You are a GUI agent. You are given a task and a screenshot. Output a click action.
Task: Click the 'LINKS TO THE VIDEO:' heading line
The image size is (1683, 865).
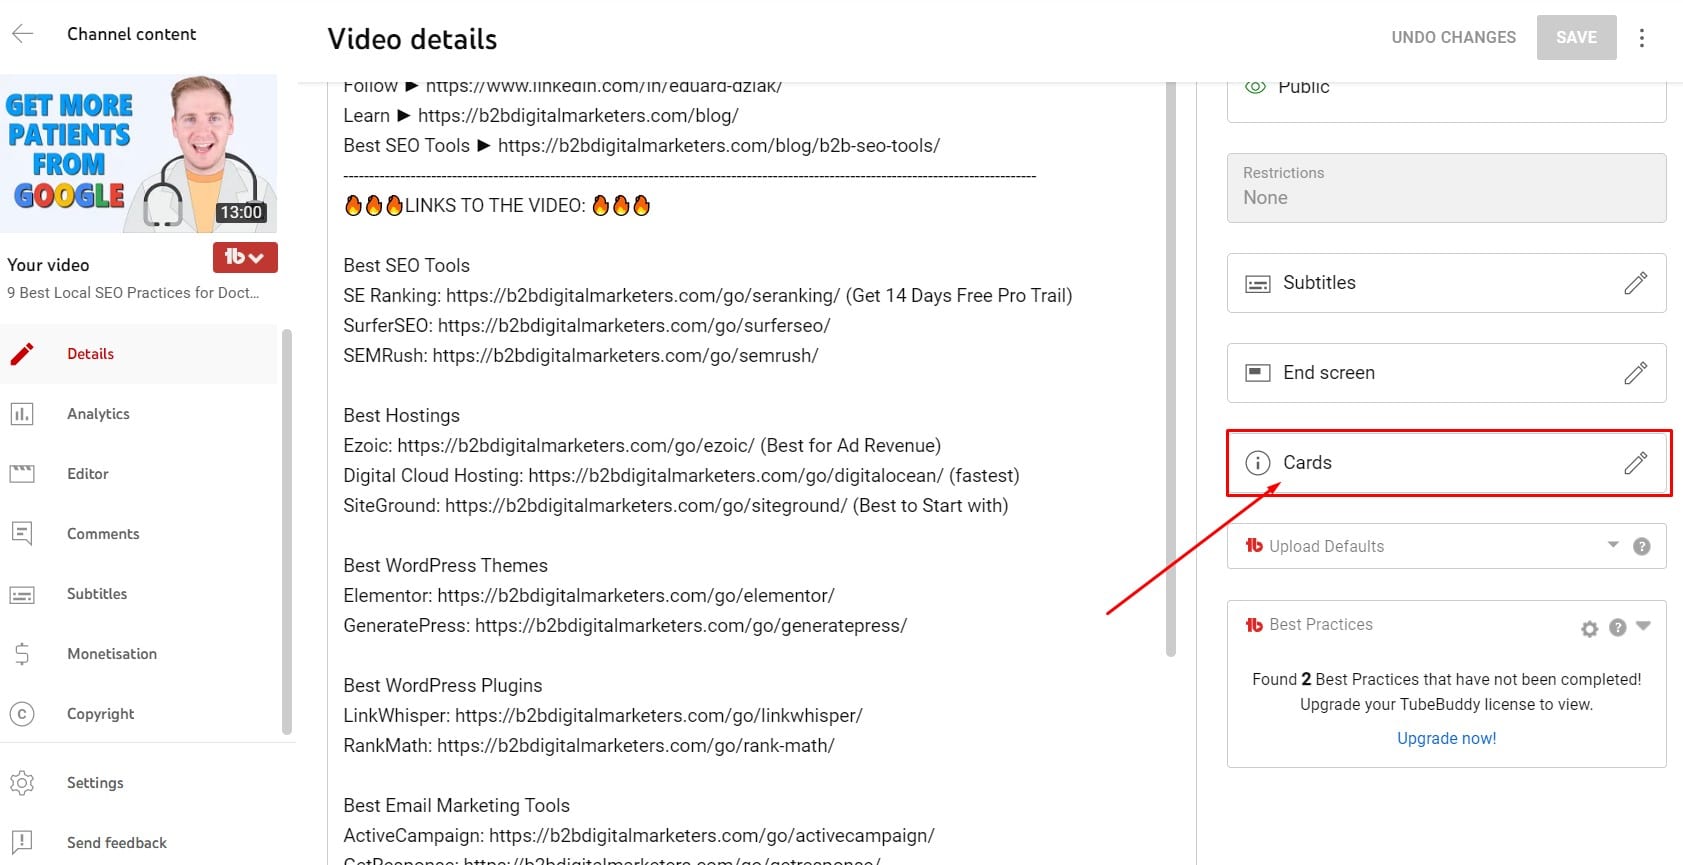pyautogui.click(x=497, y=206)
